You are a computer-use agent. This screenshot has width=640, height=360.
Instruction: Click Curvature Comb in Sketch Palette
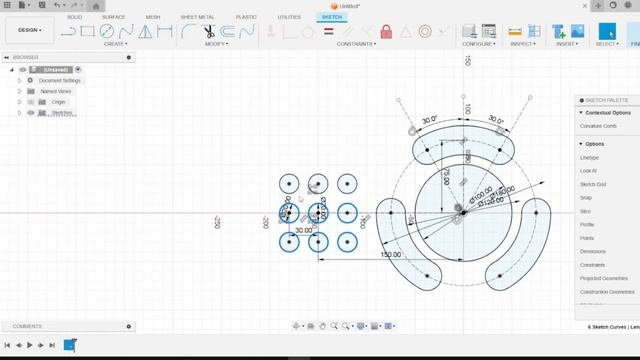coord(598,126)
